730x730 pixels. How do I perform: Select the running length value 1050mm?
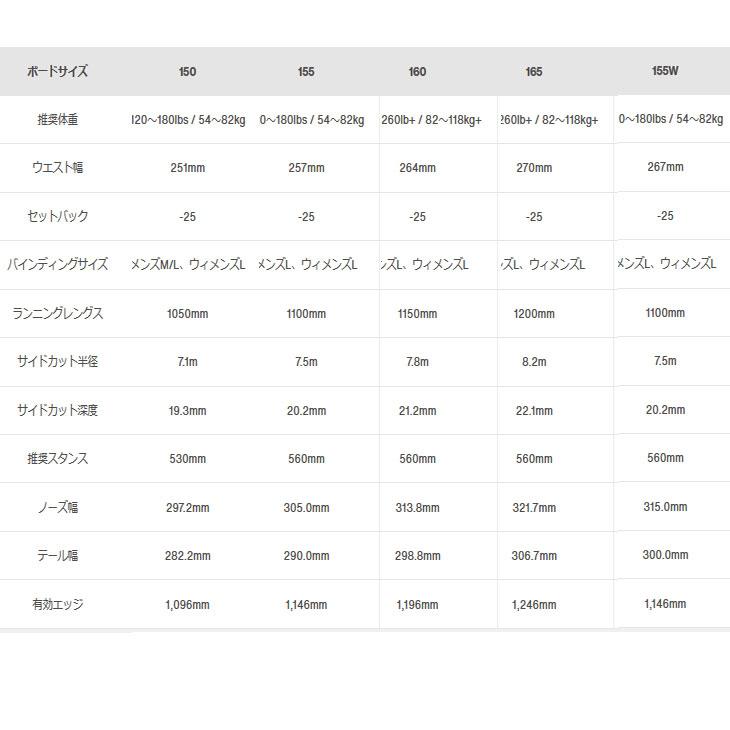pos(187,314)
